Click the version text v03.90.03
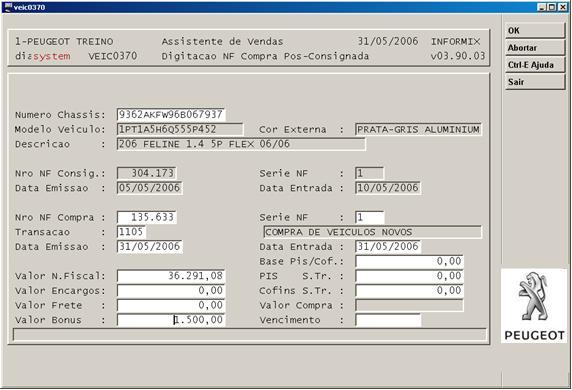 click(458, 56)
